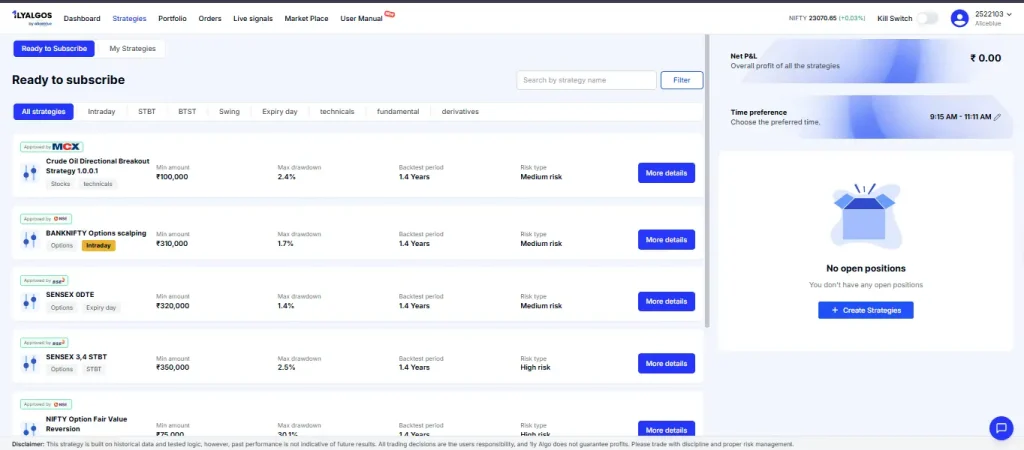Select the STBT category tab
This screenshot has width=1024, height=450.
[x=147, y=112]
